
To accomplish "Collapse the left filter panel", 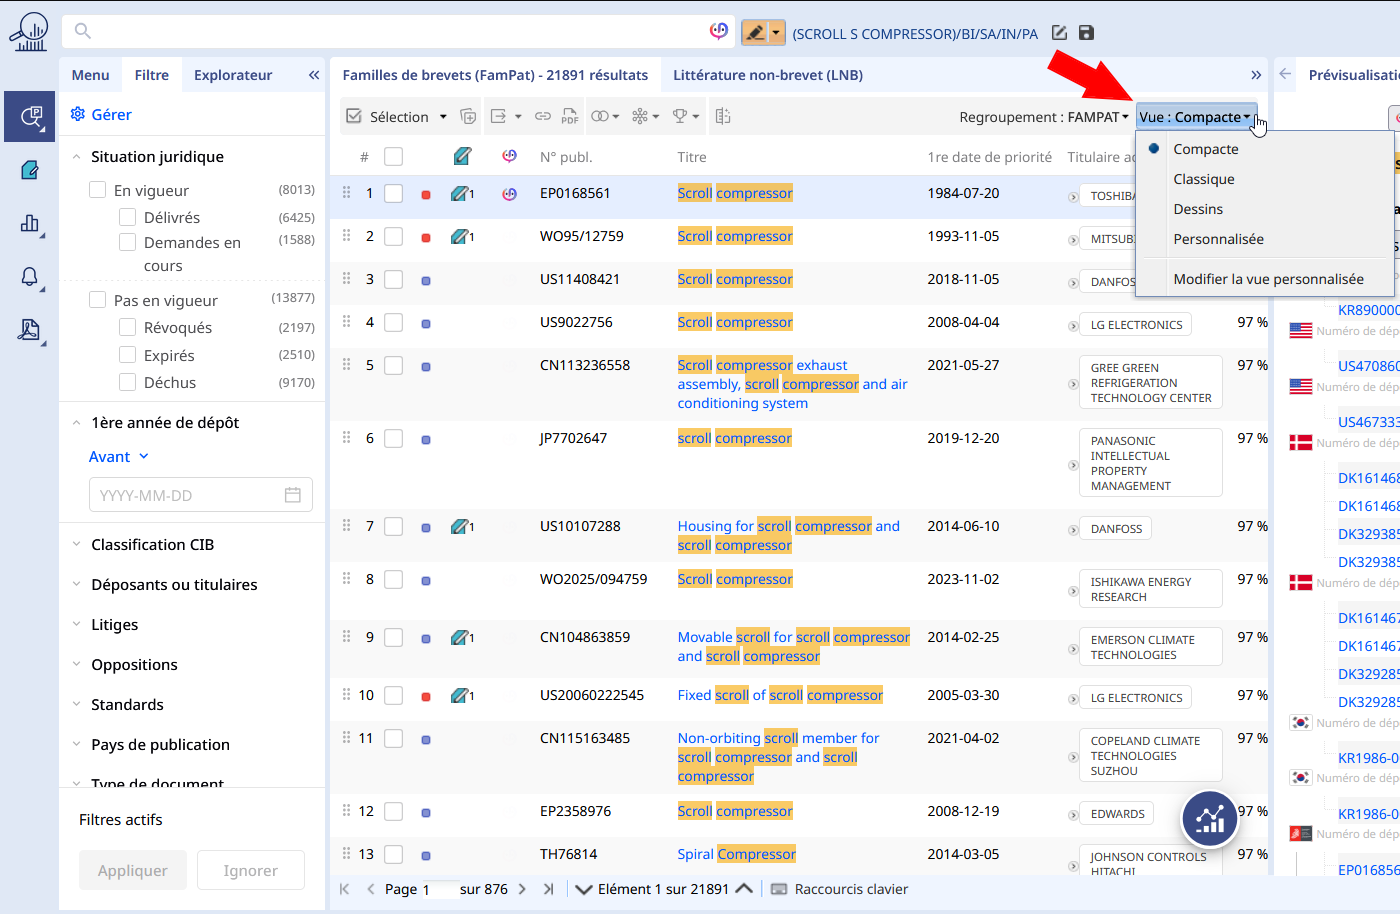I will (x=314, y=75).
